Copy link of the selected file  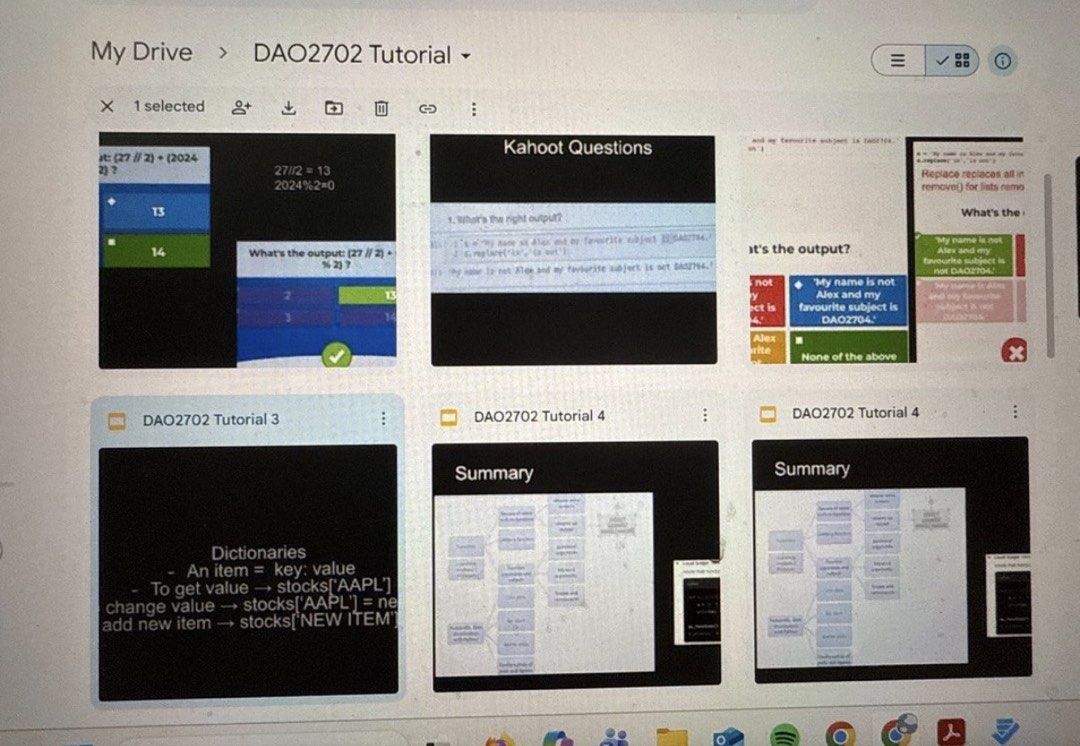pyautogui.click(x=428, y=109)
